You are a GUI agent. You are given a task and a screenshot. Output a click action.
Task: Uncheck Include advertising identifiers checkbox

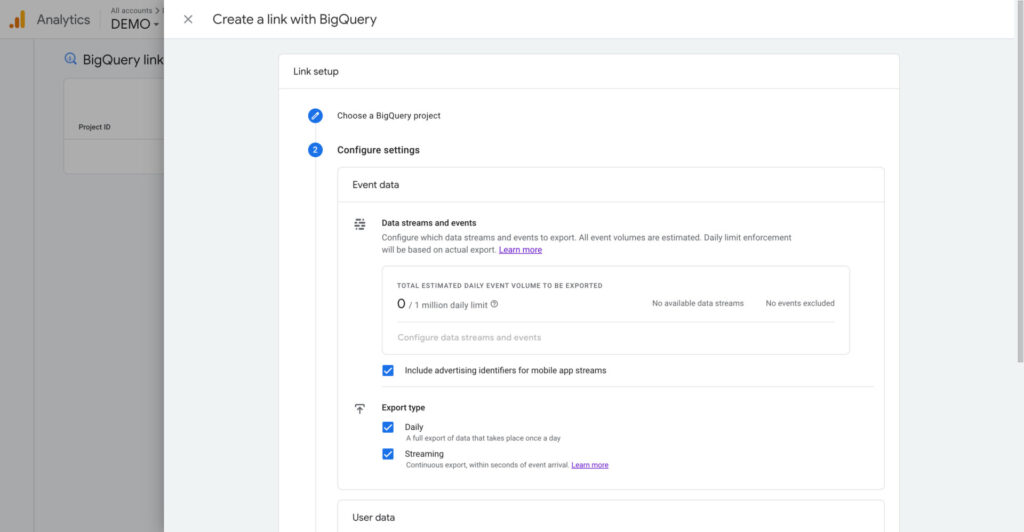[x=388, y=371]
